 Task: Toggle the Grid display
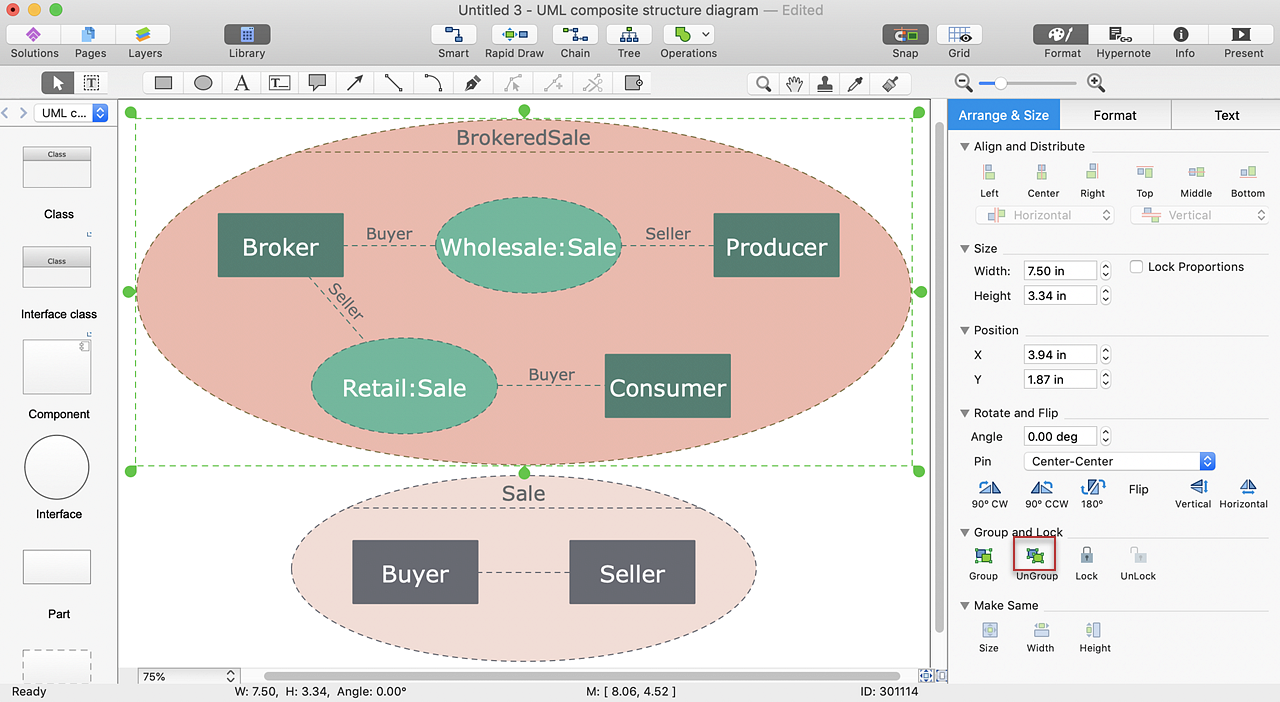(959, 35)
